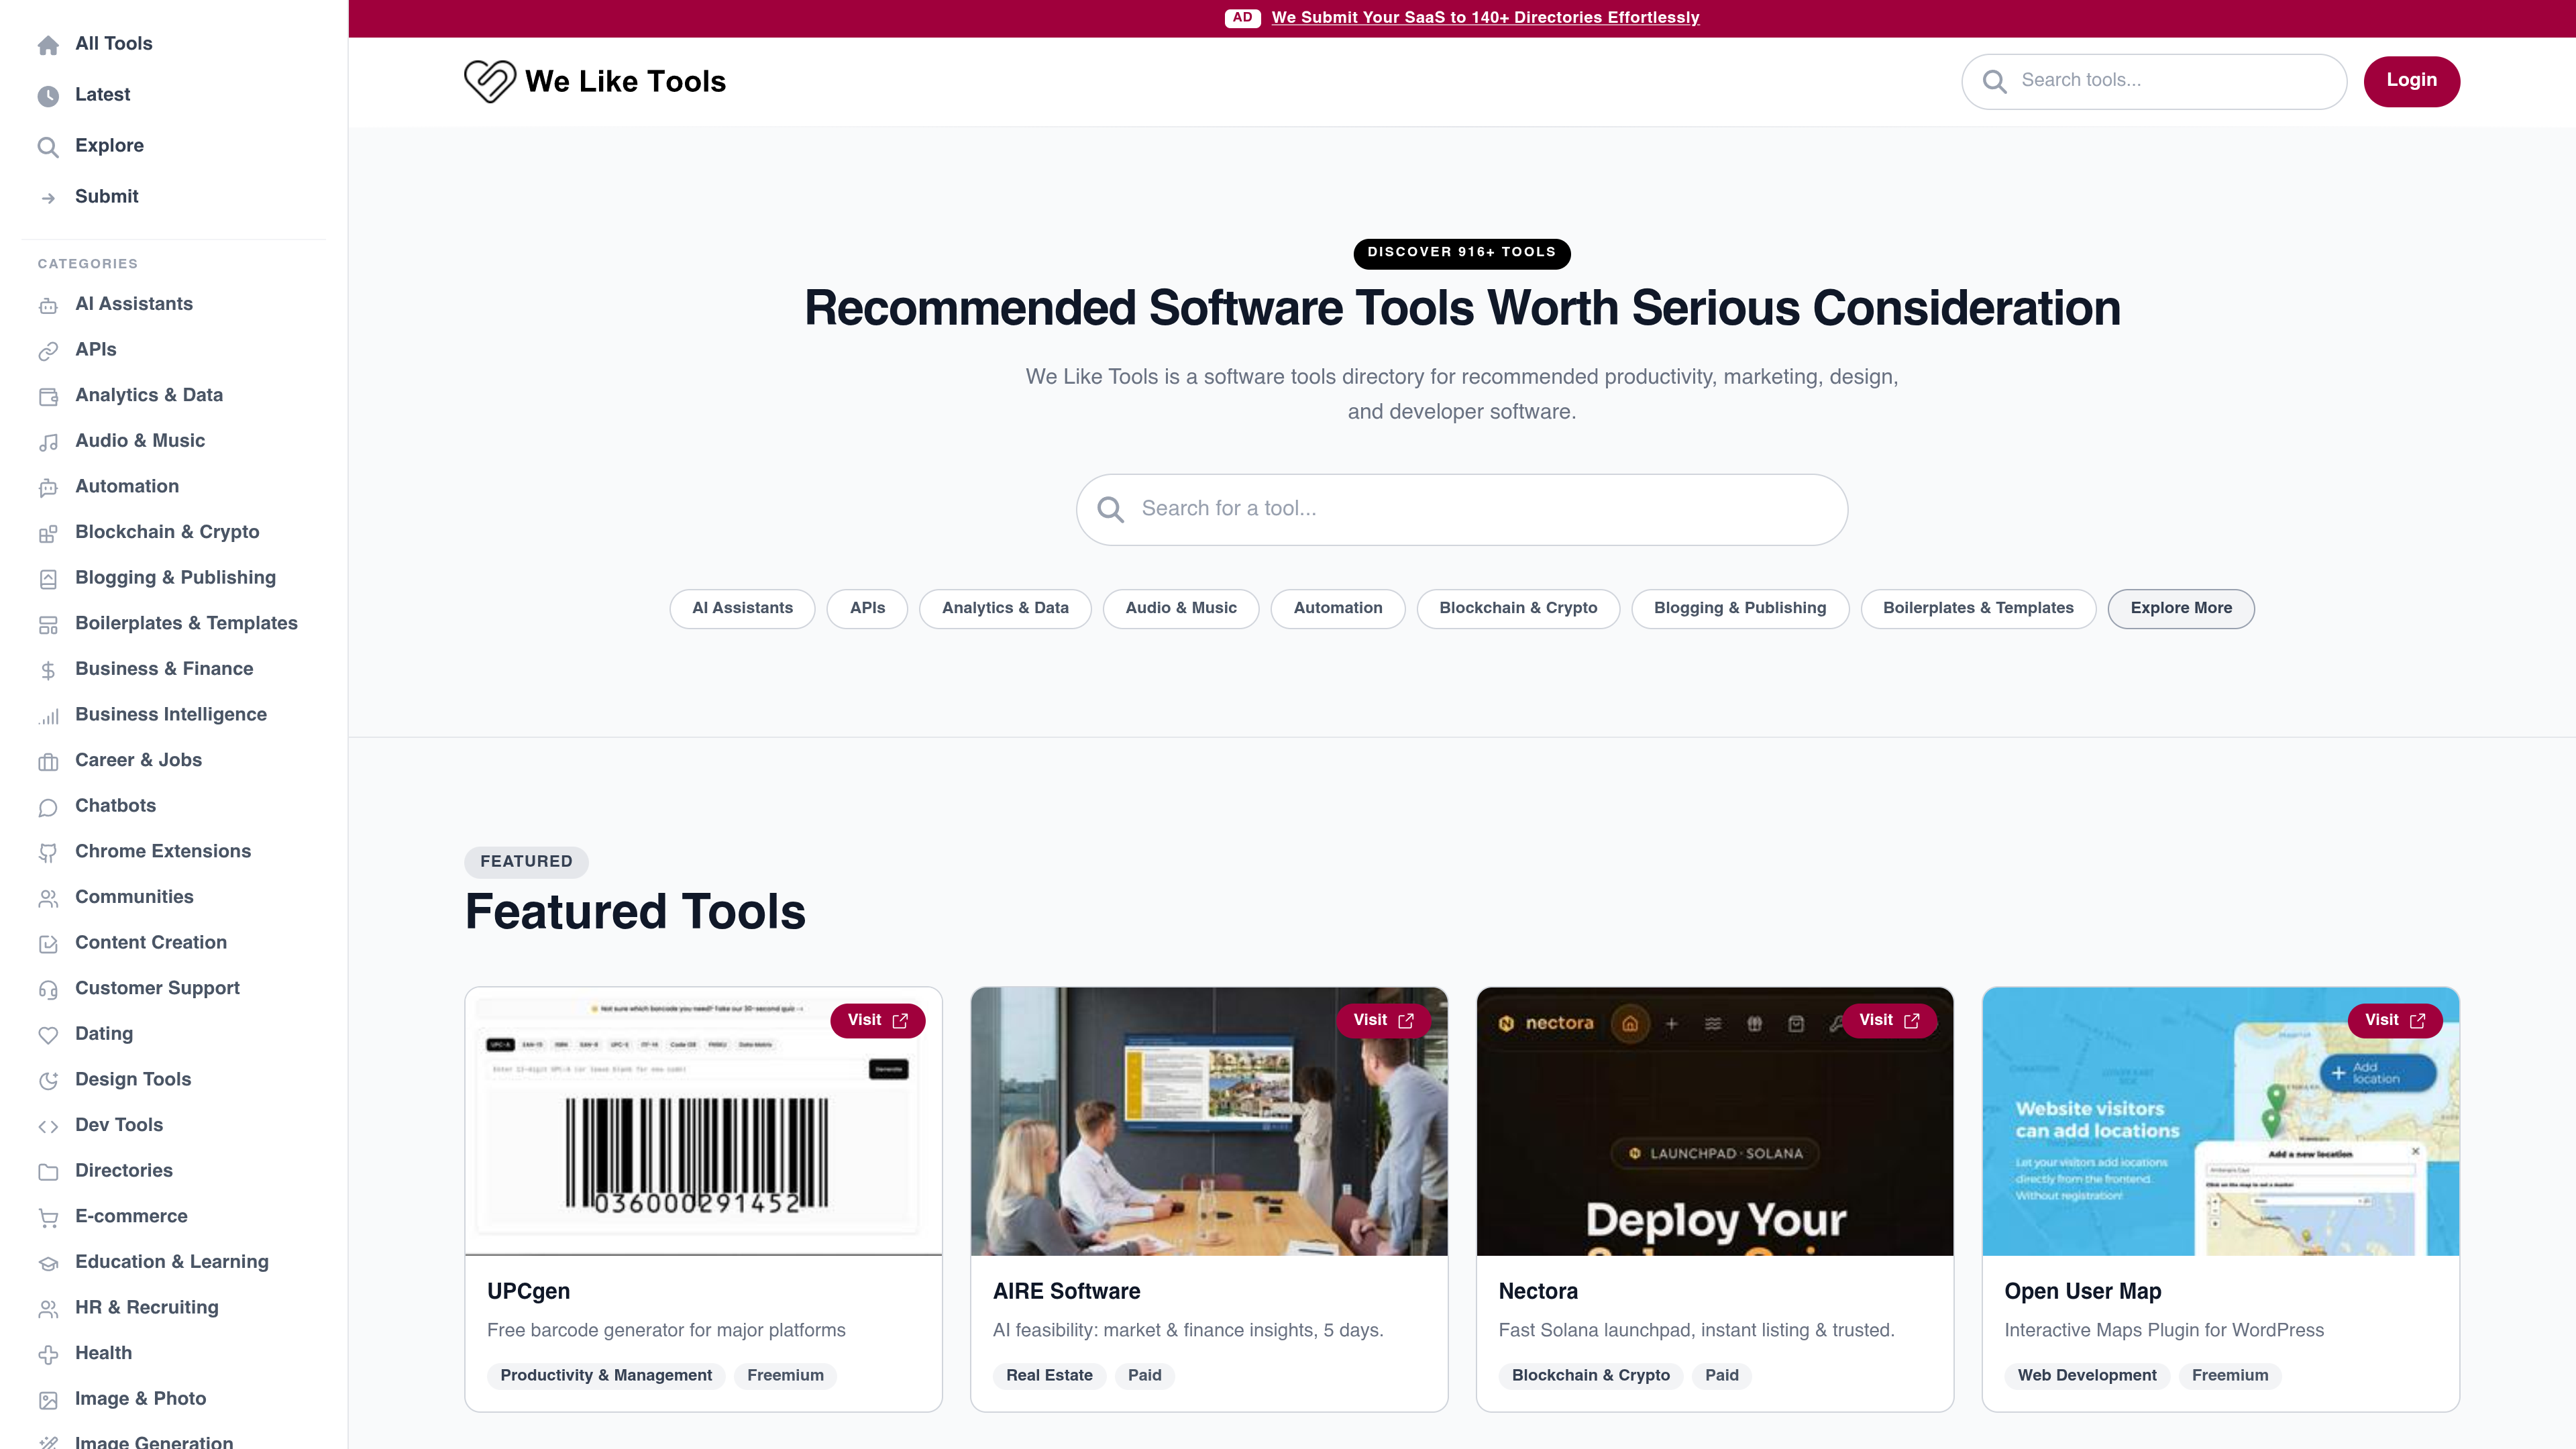
Task: Click the Customer Support headset icon
Action: 48,990
